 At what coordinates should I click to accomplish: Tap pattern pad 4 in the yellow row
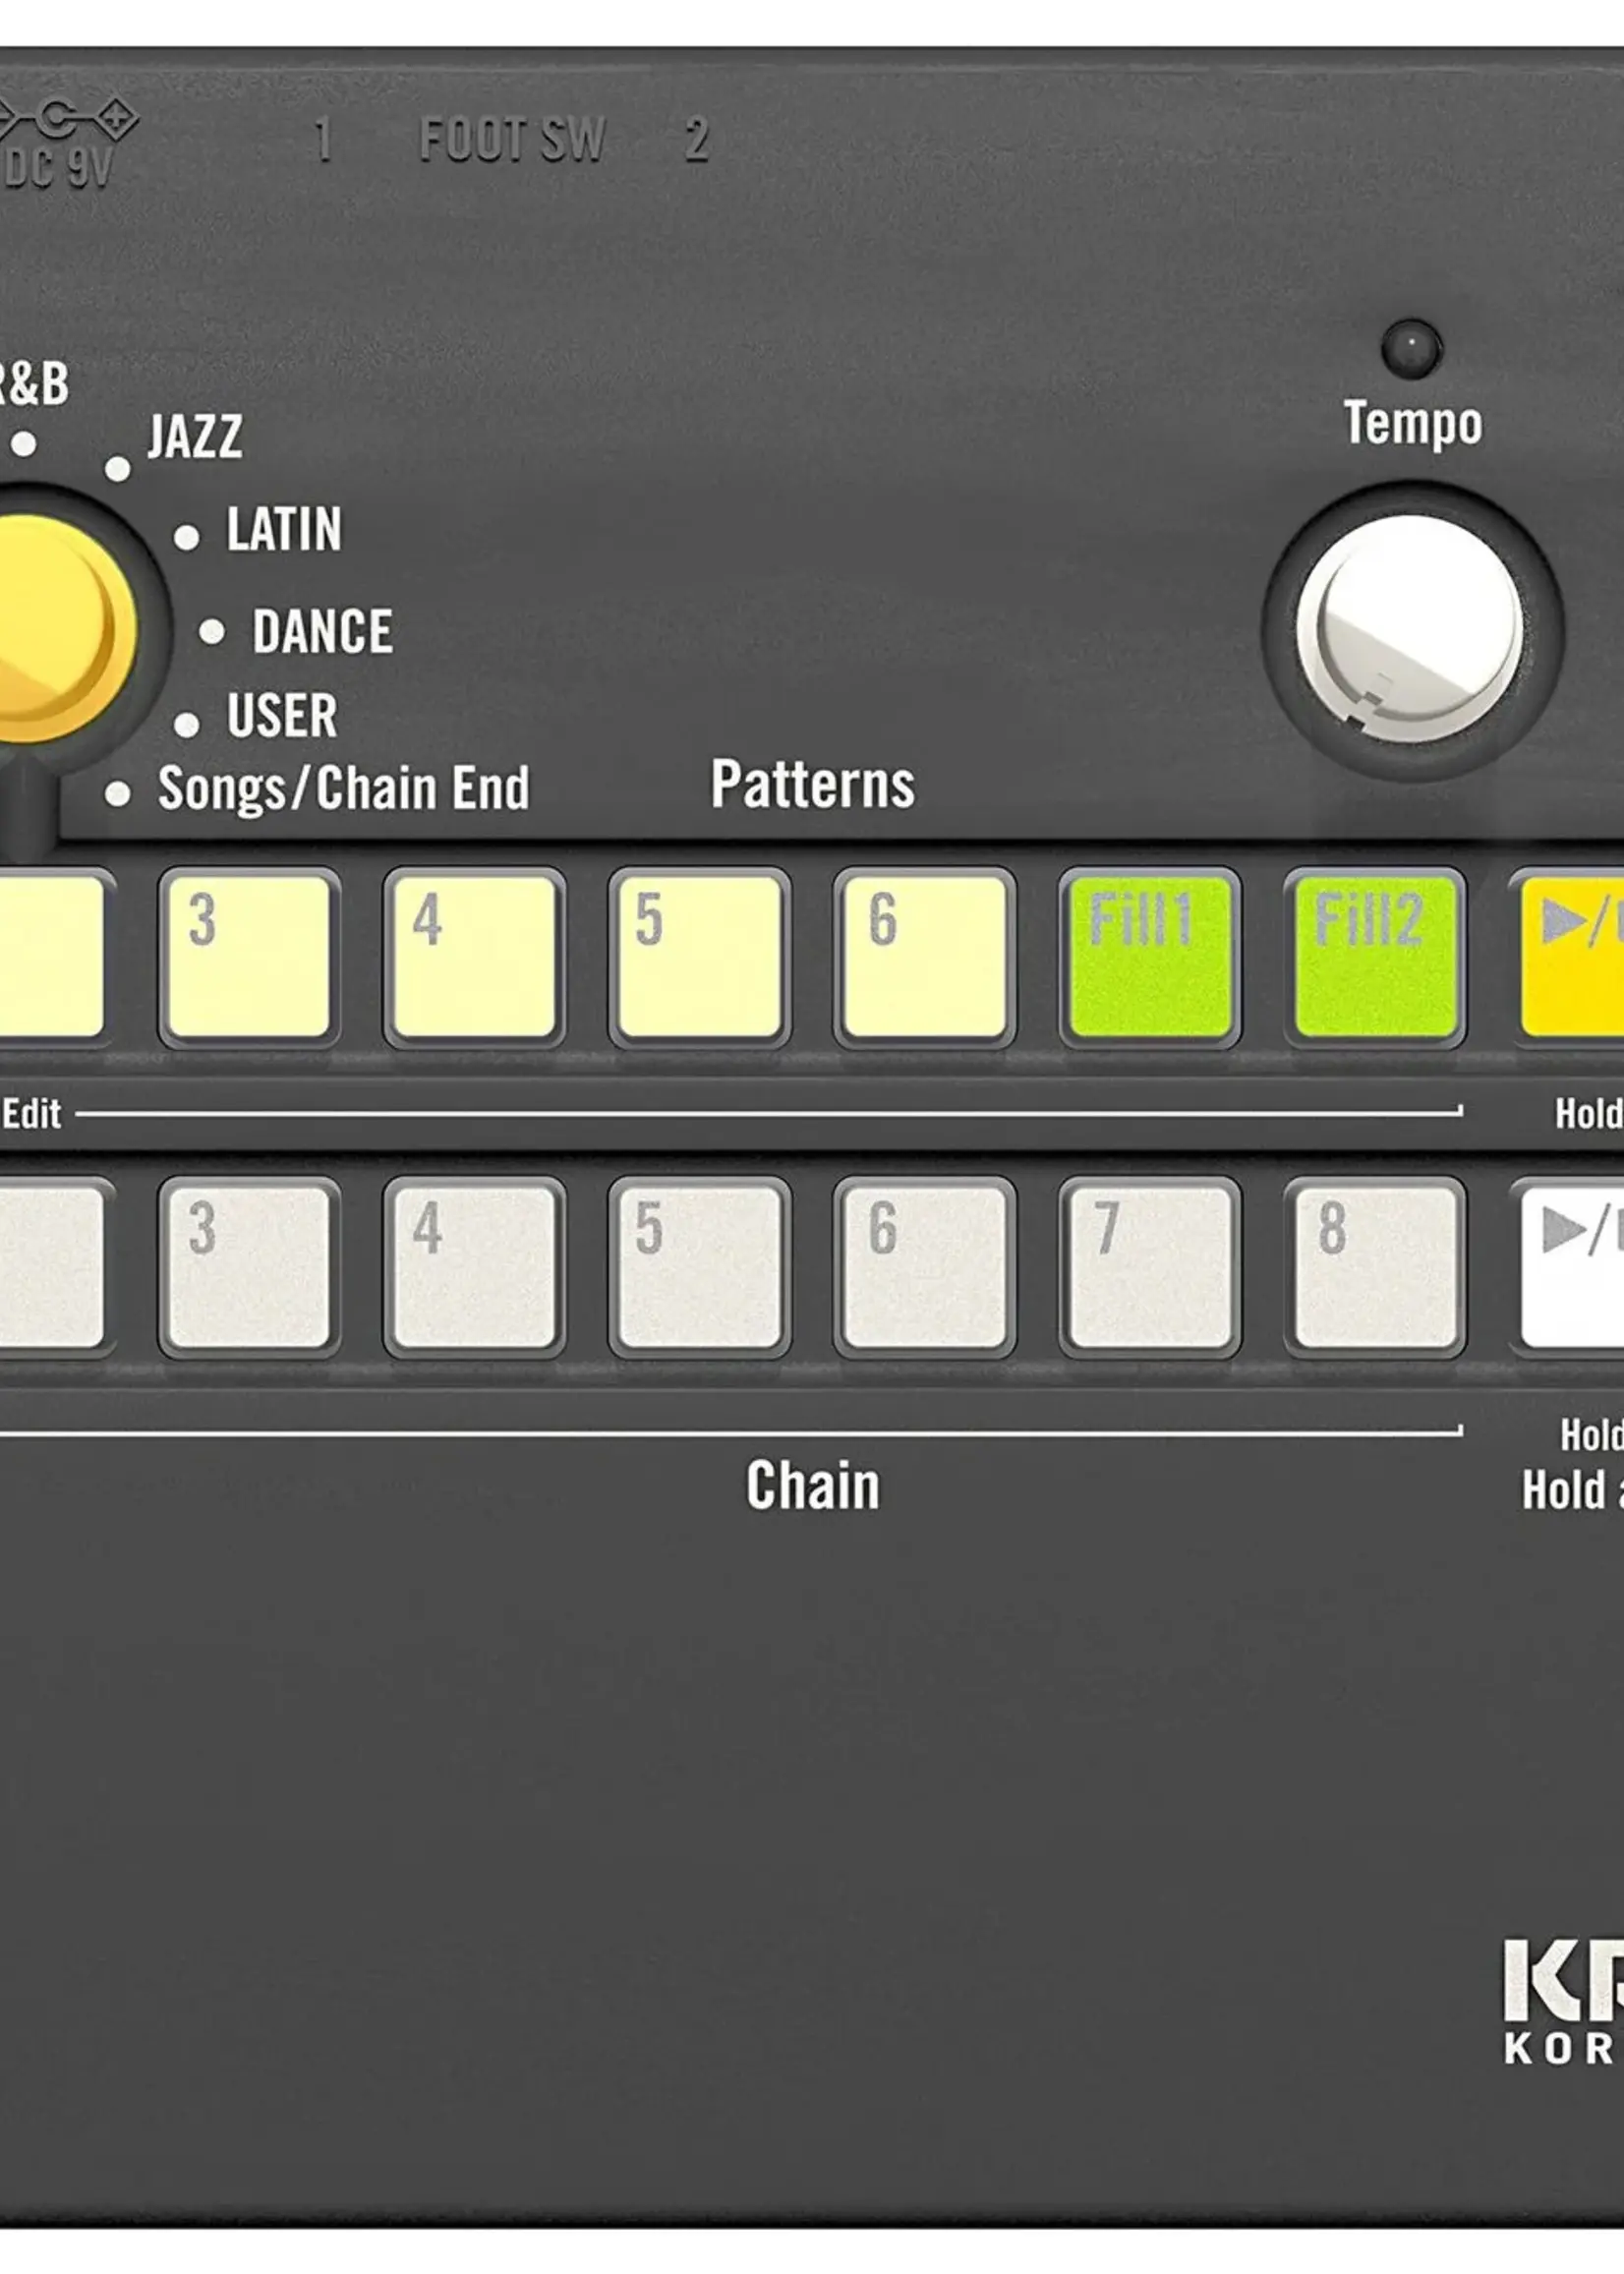pos(474,957)
